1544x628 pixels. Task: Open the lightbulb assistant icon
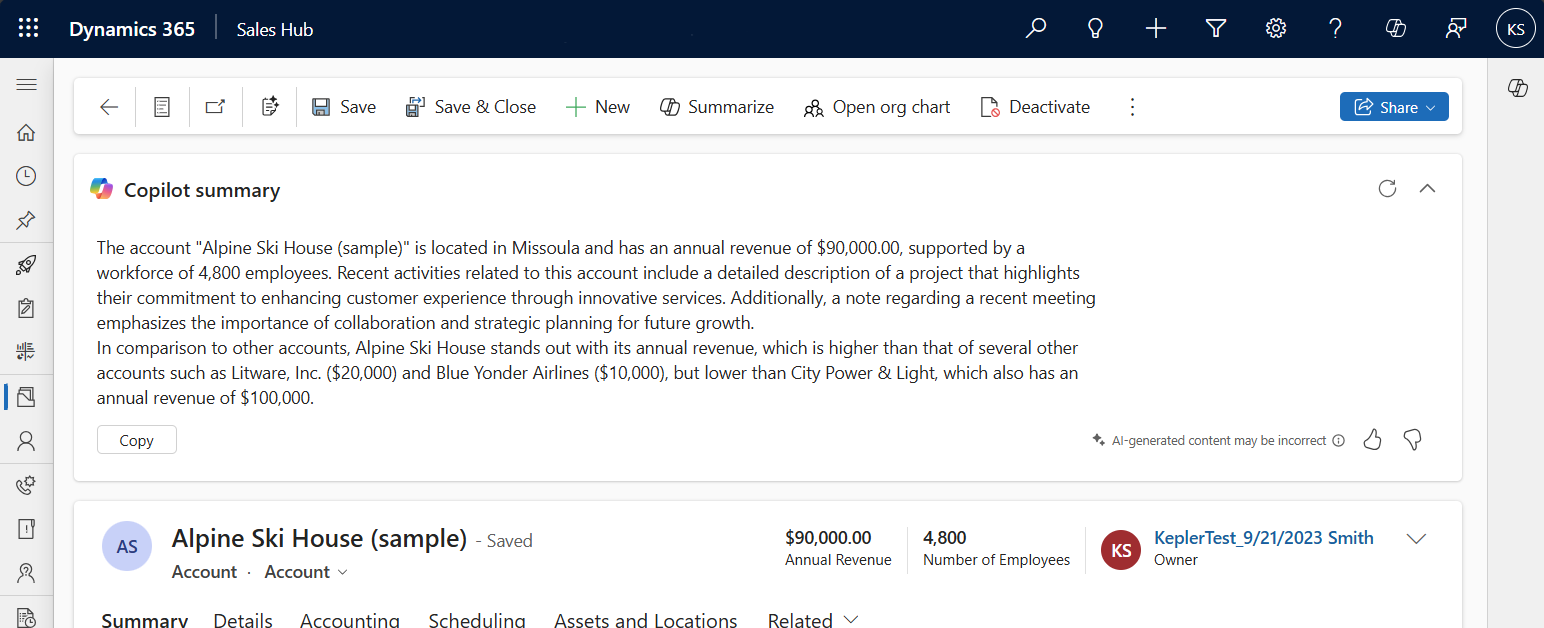click(x=1096, y=29)
